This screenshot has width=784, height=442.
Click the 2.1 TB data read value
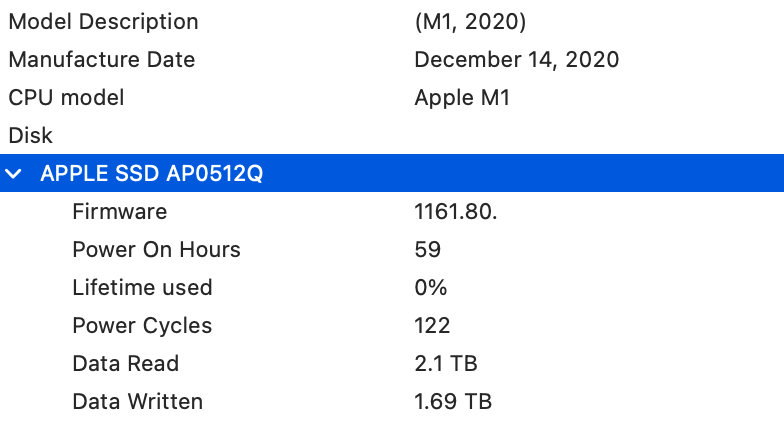pos(447,364)
